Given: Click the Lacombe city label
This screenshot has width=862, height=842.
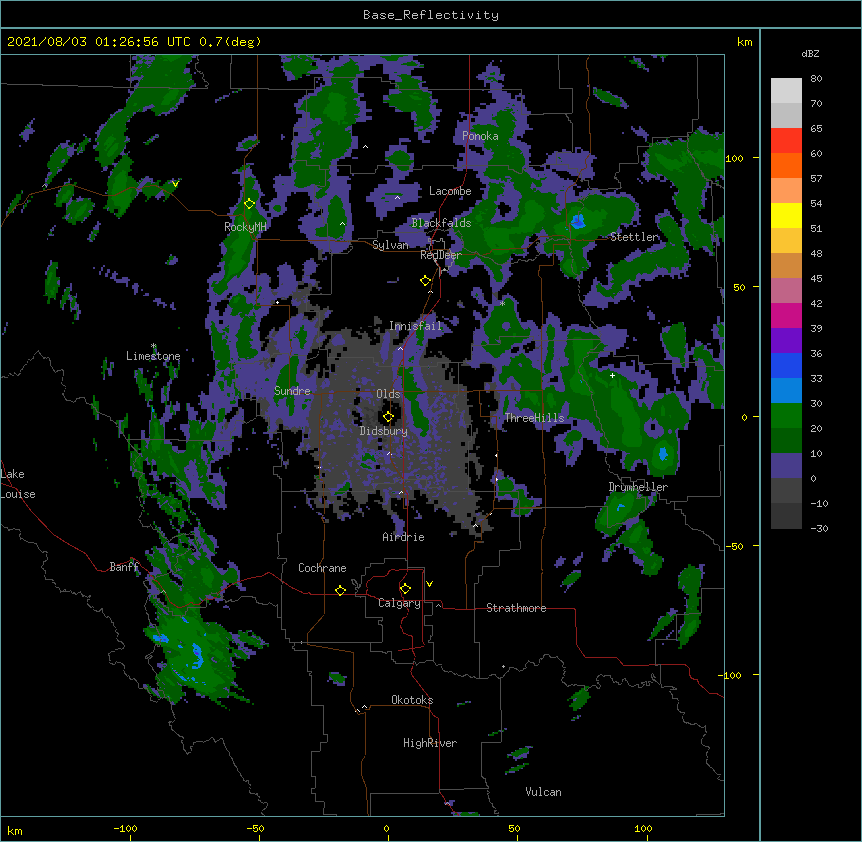Looking at the screenshot, I should pyautogui.click(x=450, y=191).
